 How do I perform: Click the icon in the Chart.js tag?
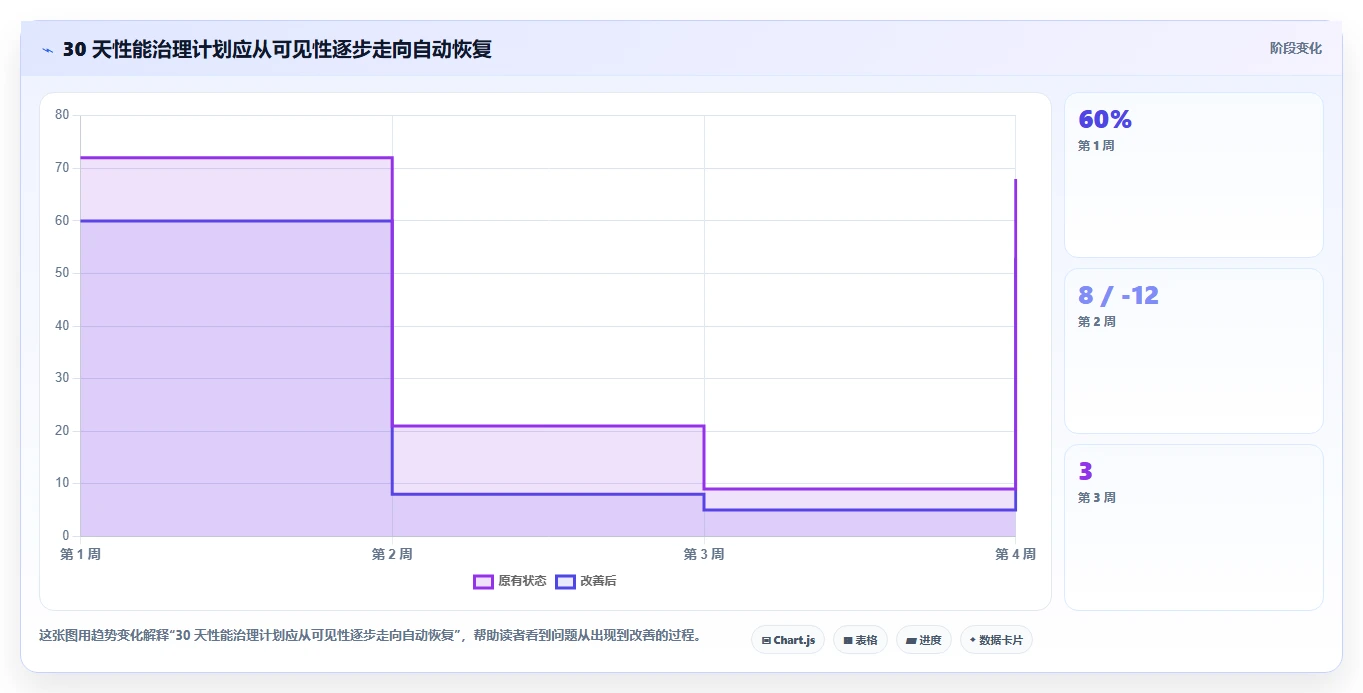[x=766, y=640]
